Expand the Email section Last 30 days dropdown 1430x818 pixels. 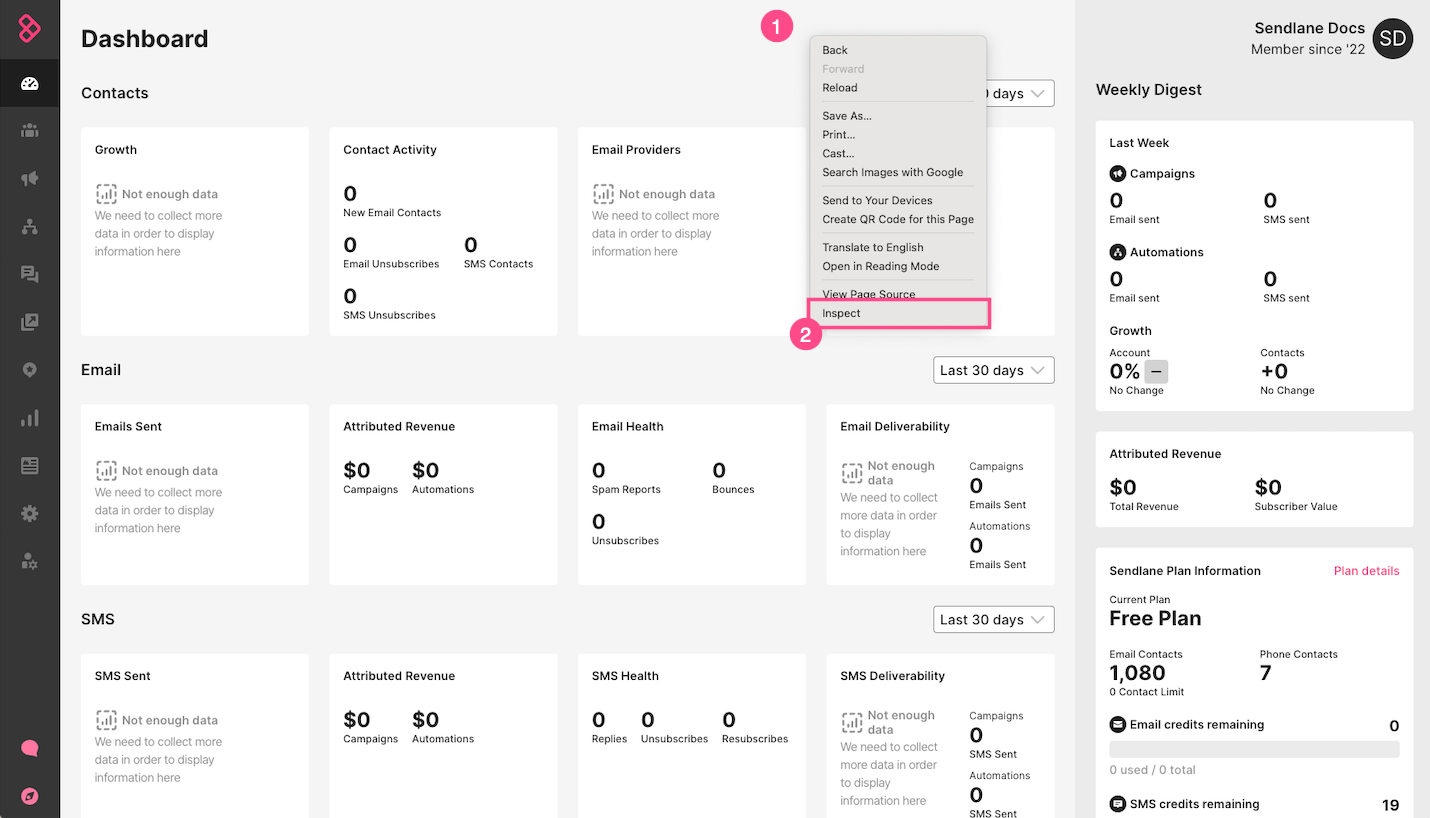(993, 370)
